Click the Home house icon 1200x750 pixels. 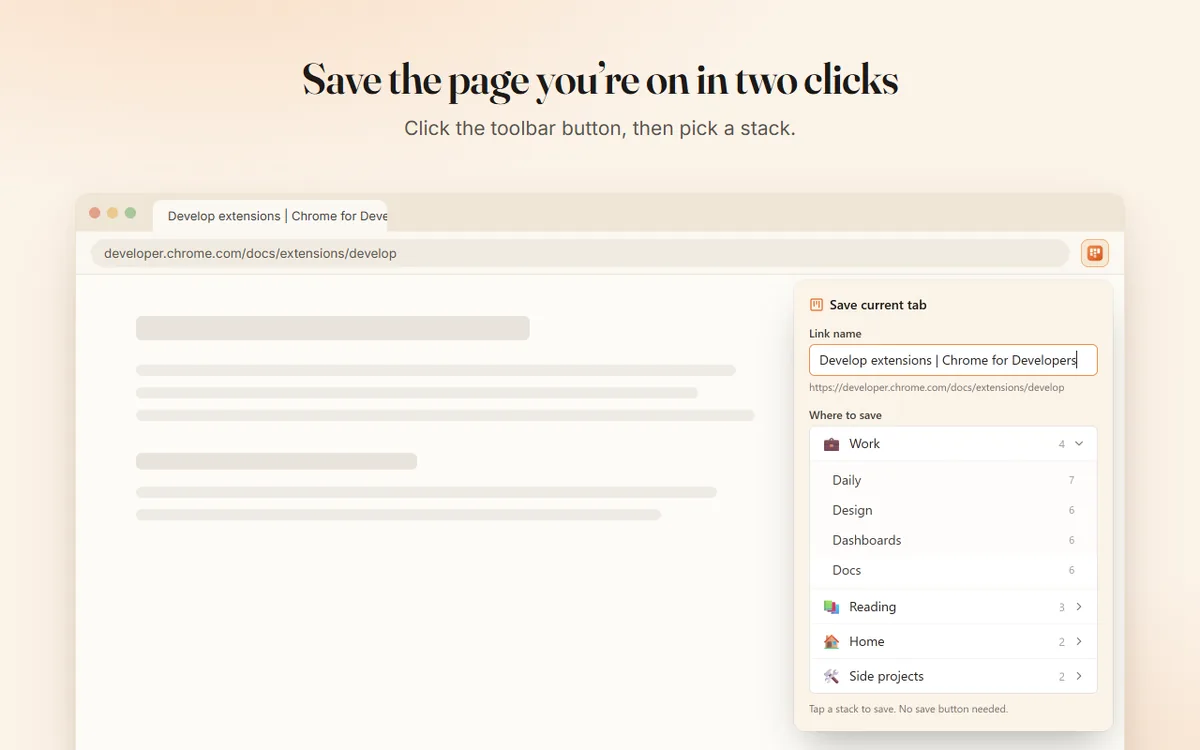tap(831, 642)
